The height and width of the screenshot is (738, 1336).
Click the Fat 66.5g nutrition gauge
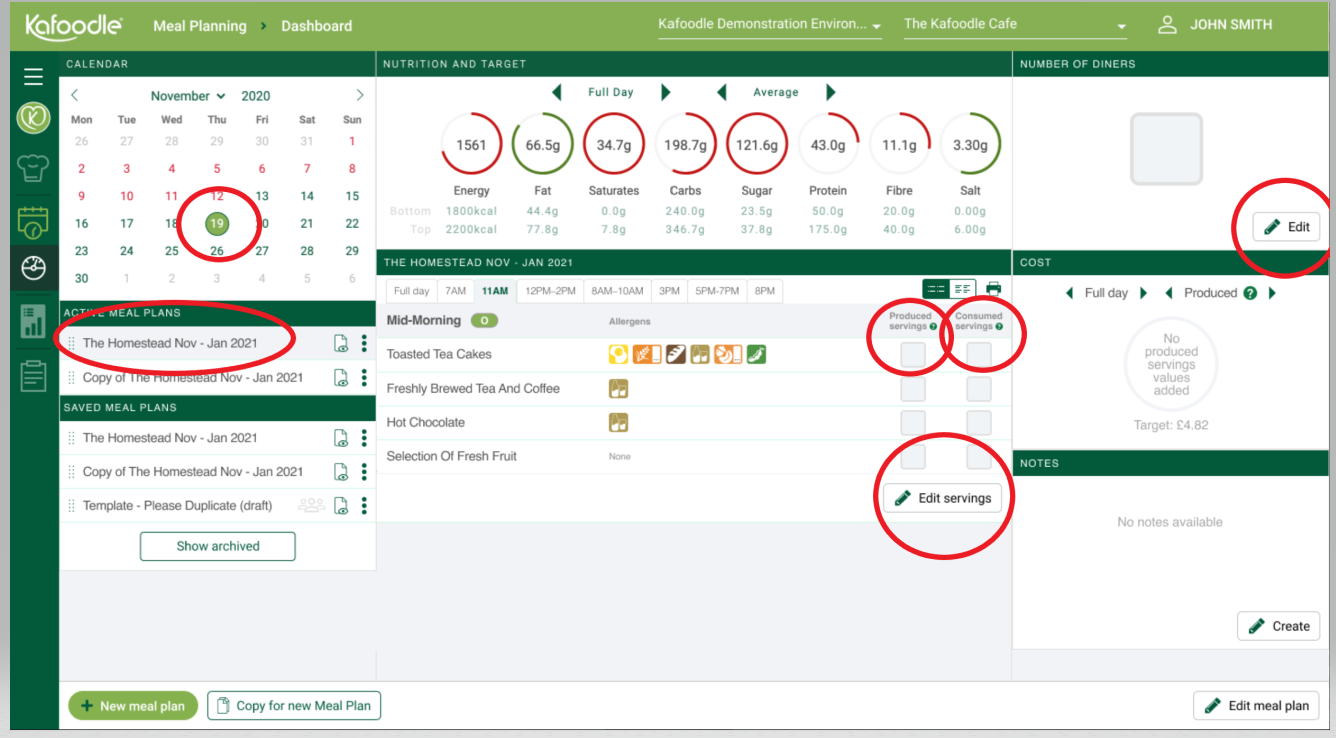point(543,145)
